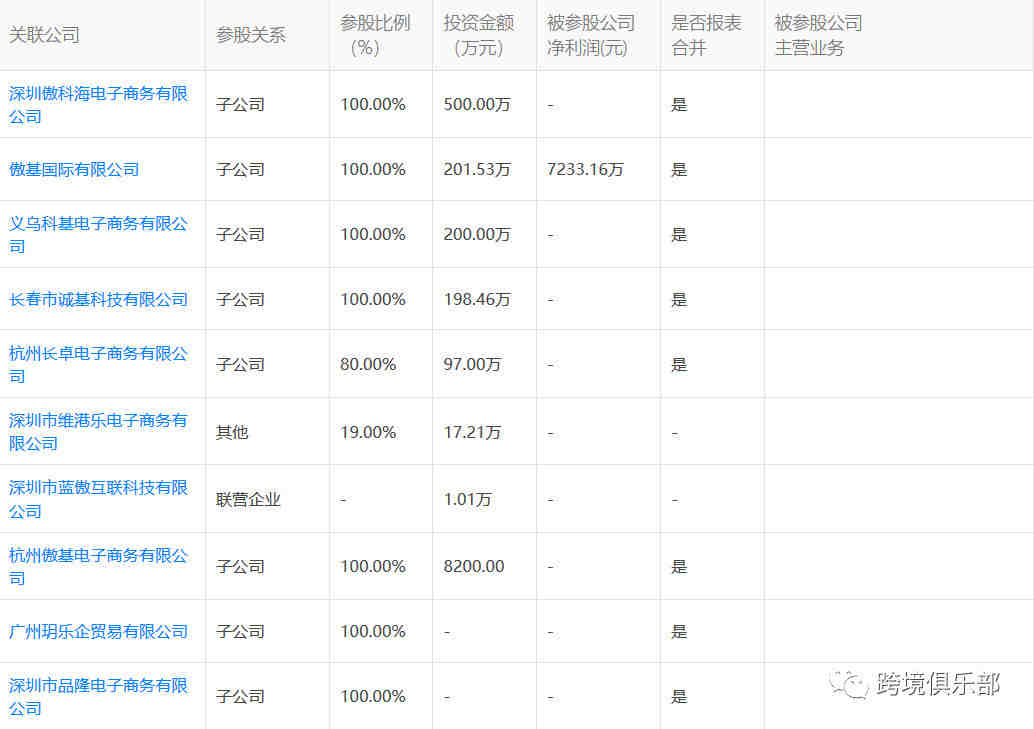This screenshot has width=1034, height=729.
Task: Select the 201.53万 investment amount cell
Action: 477,170
